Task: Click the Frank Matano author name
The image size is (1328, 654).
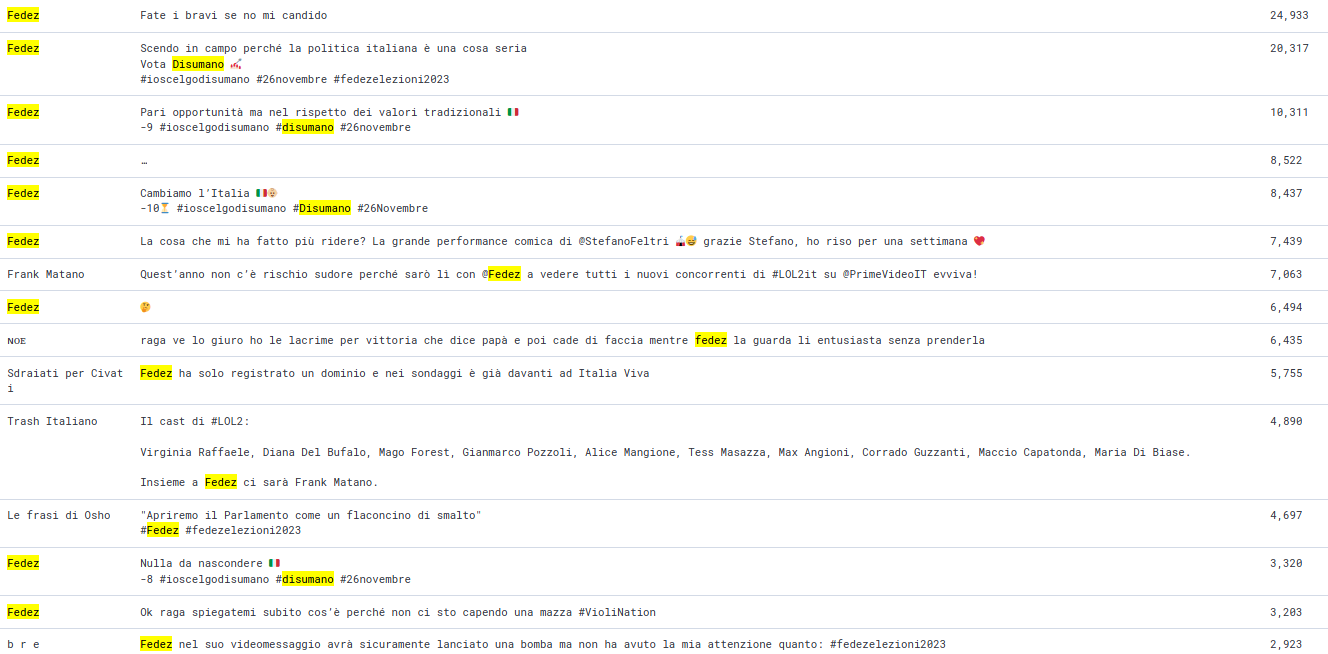Action: [46, 274]
